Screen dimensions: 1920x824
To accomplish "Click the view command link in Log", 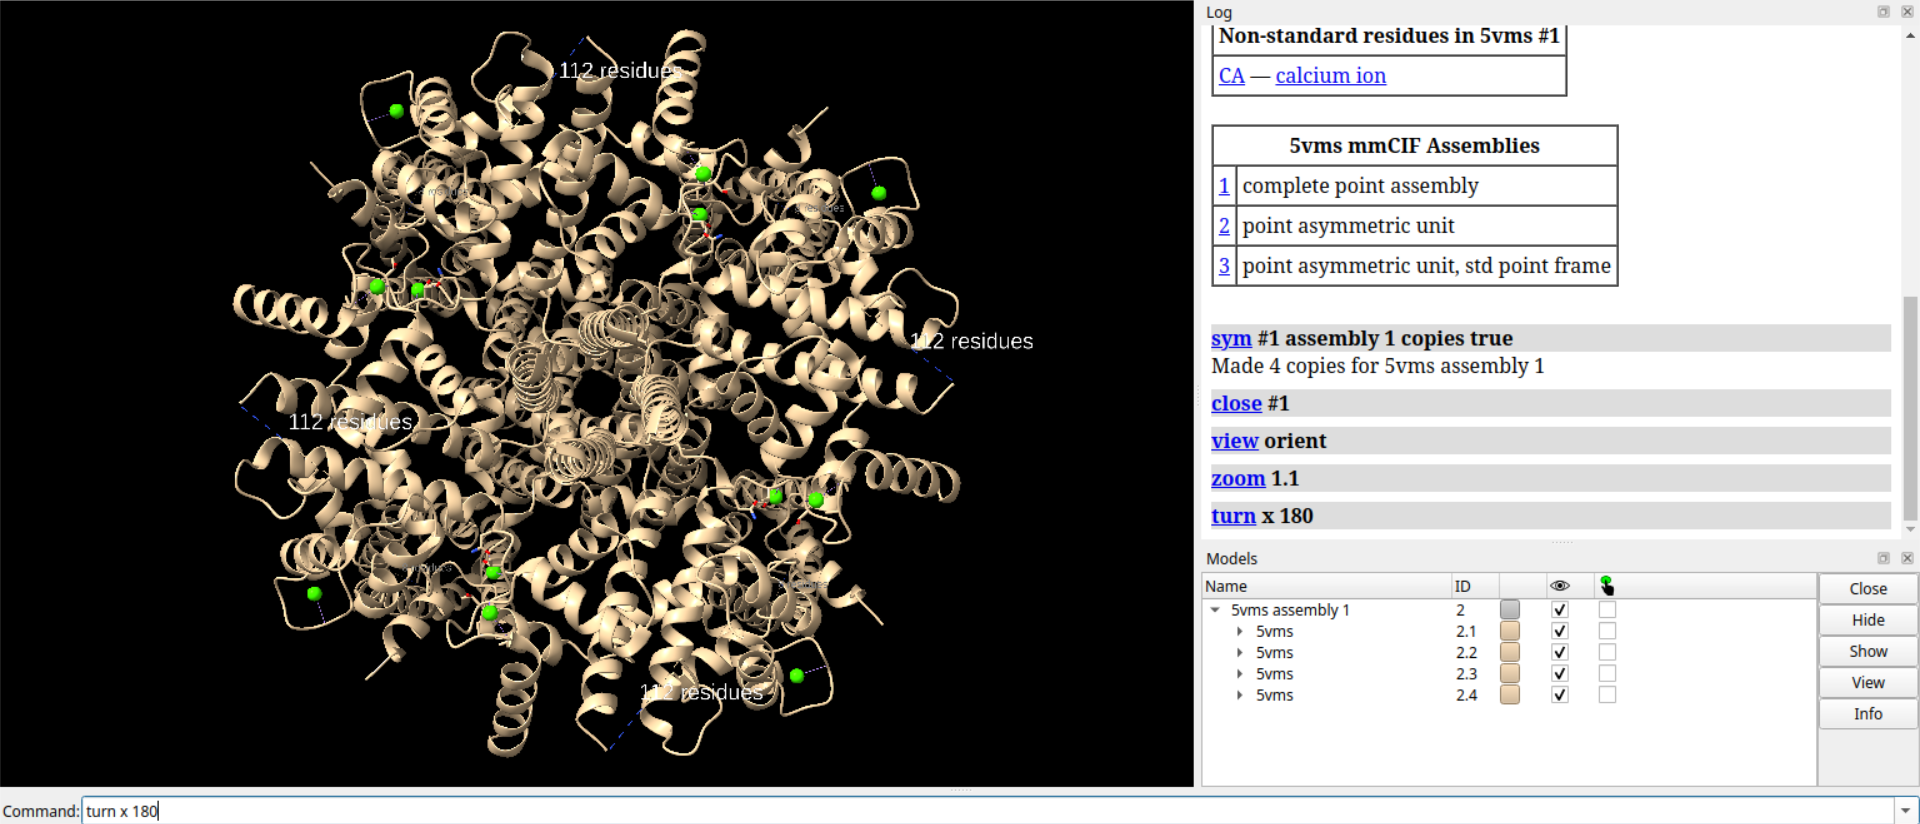I will [1234, 441].
